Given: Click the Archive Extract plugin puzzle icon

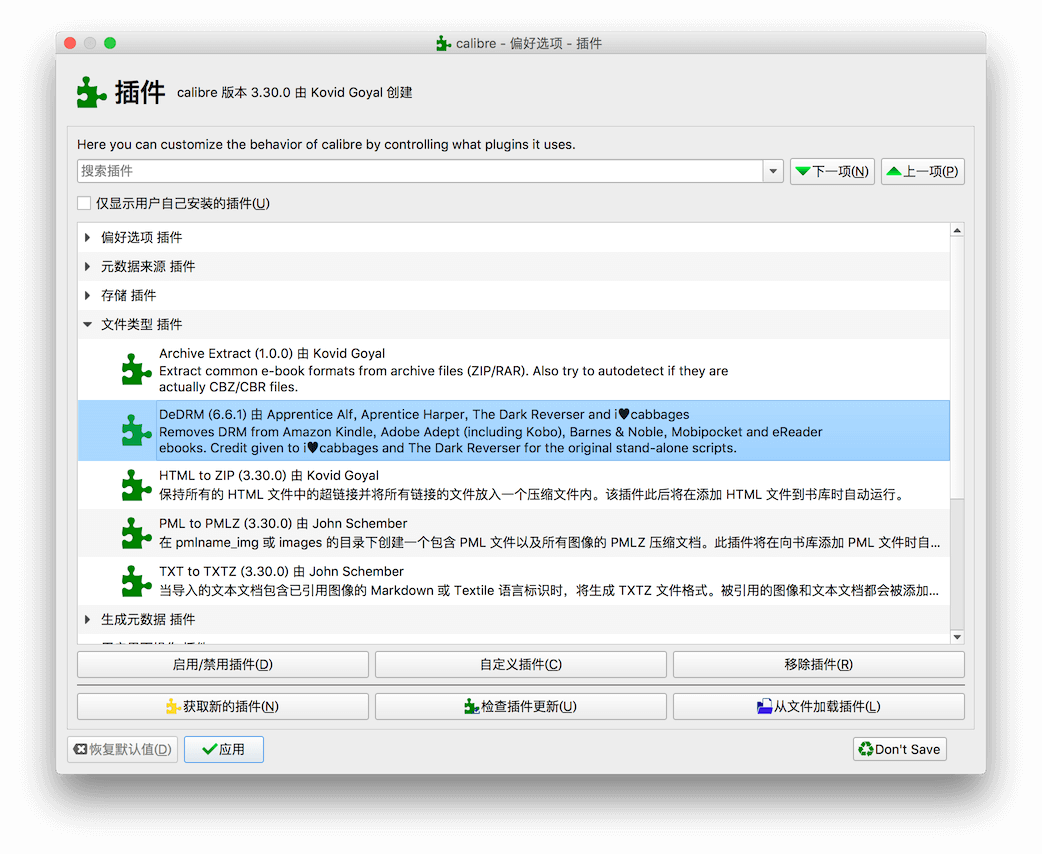Looking at the screenshot, I should coord(136,370).
